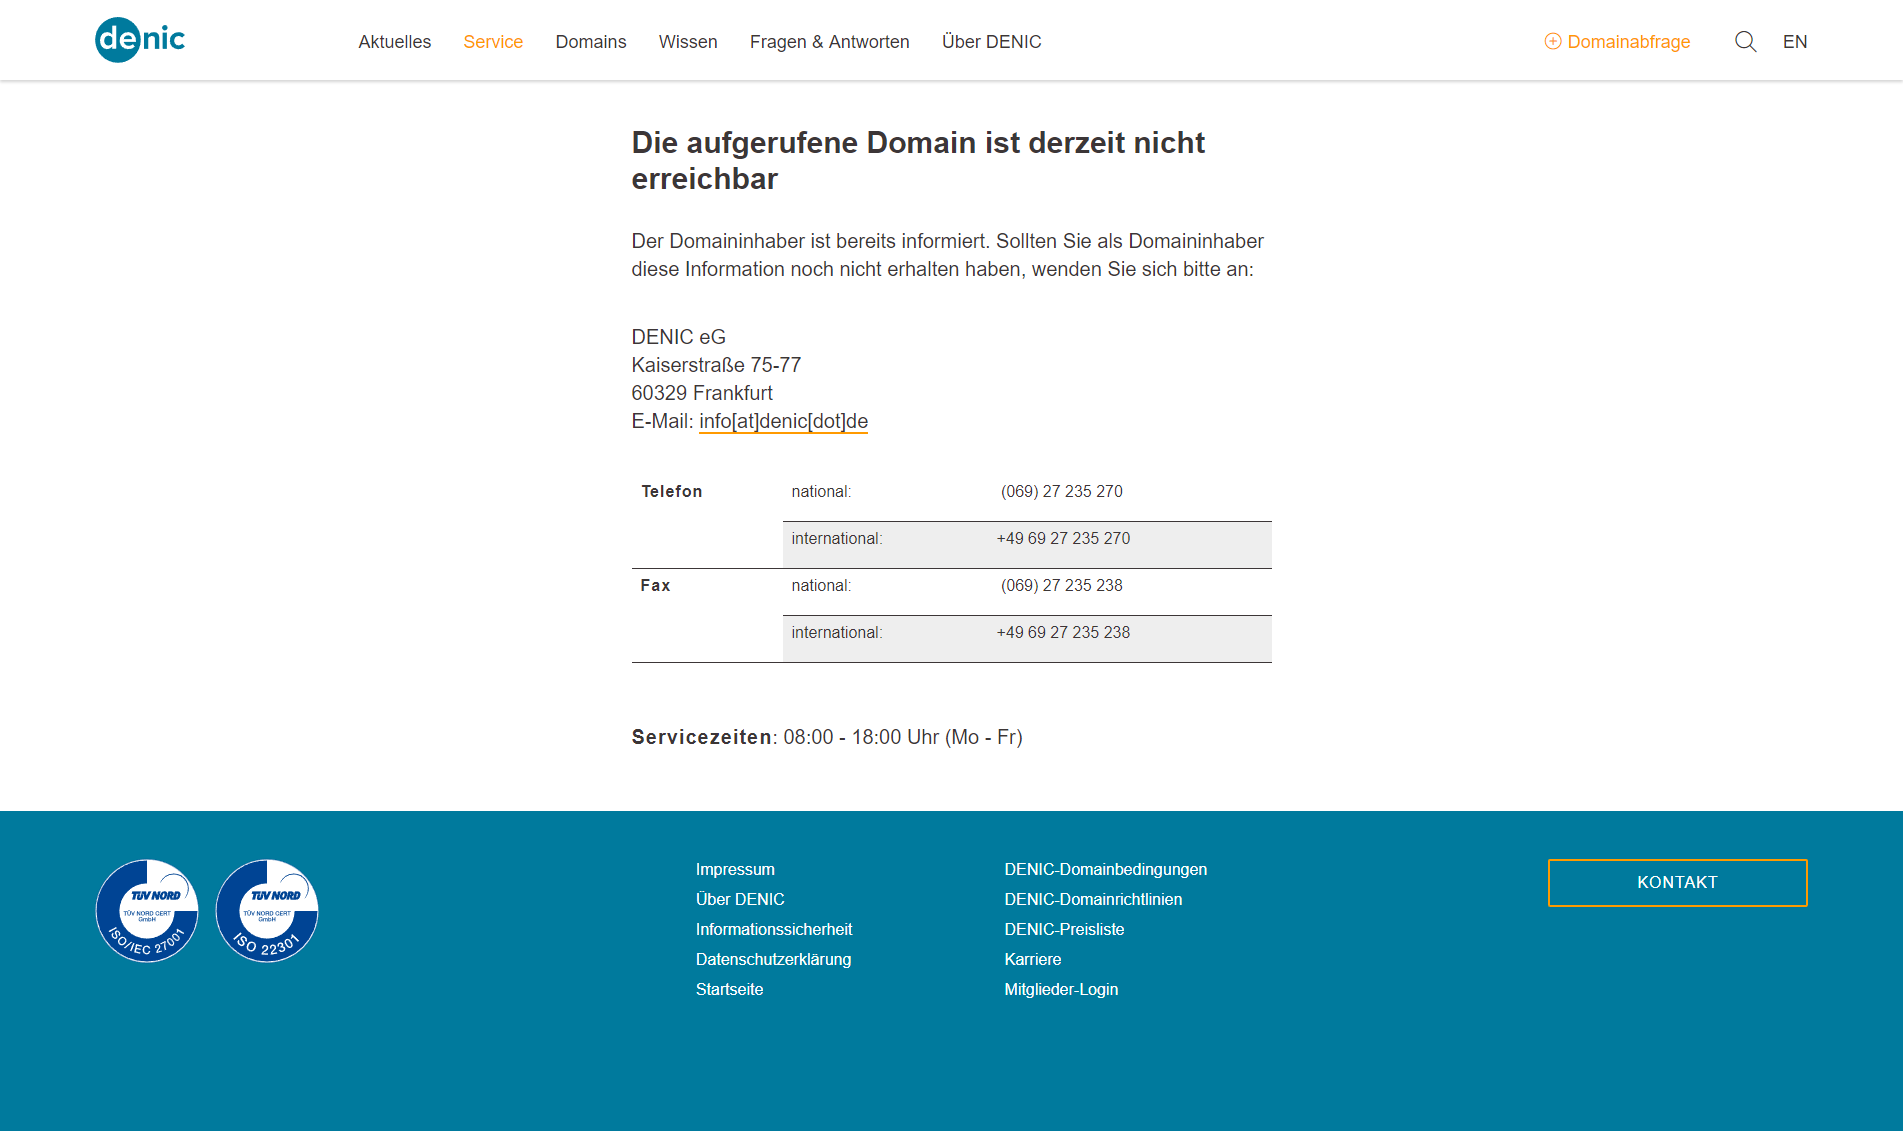Go to Datenschutzerklärung in footer
This screenshot has height=1131, width=1903.
(773, 959)
